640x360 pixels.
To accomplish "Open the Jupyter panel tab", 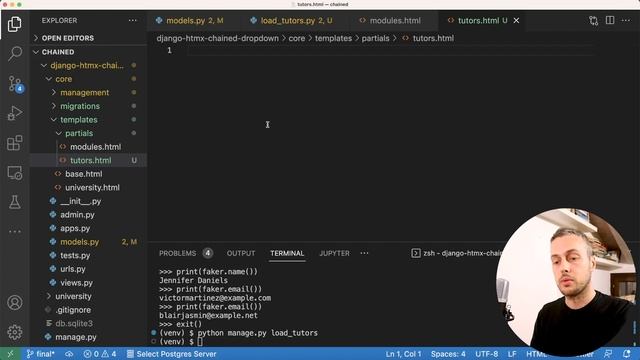I will tap(334, 253).
